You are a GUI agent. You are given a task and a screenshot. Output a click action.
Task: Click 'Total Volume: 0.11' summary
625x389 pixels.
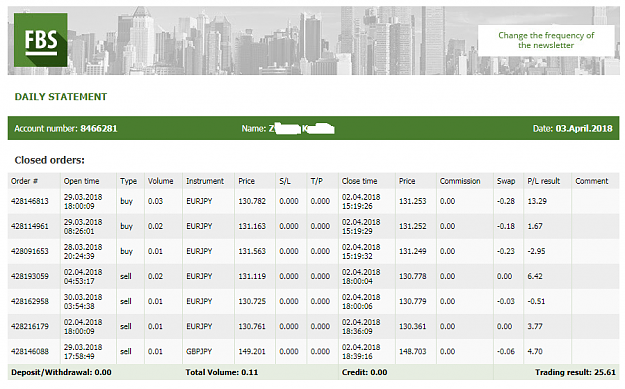(222, 372)
